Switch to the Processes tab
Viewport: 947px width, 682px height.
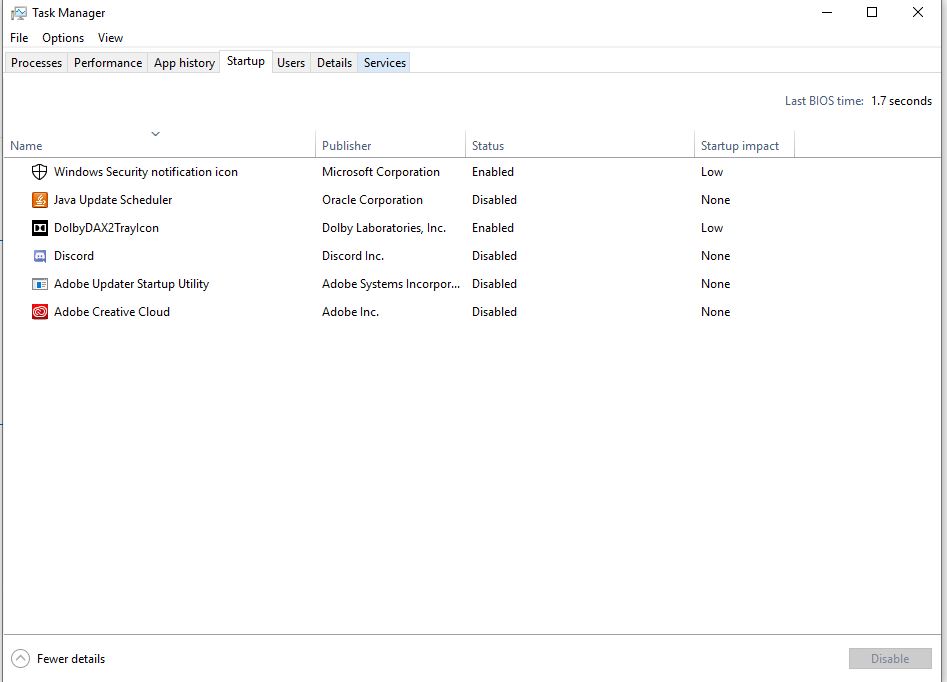click(x=36, y=63)
